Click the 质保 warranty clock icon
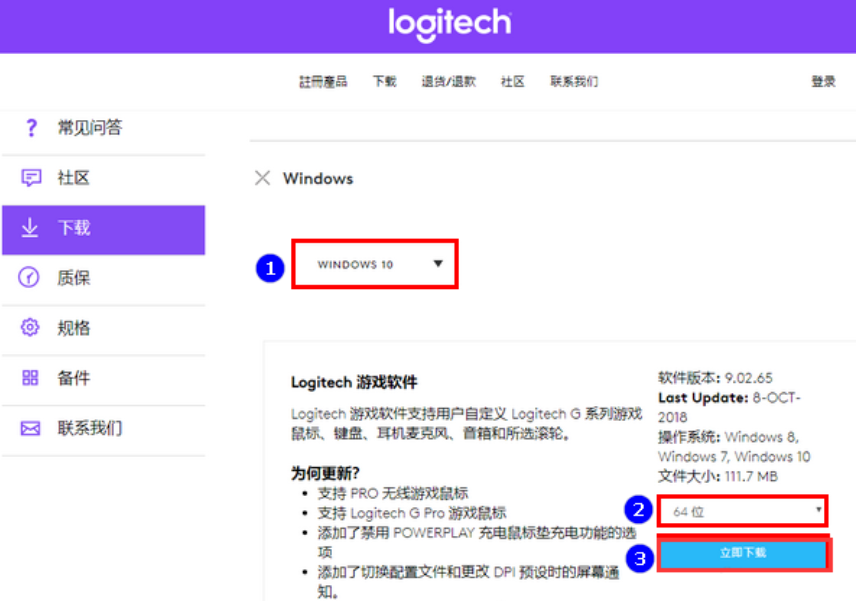Image resolution: width=856 pixels, height=601 pixels. pyautogui.click(x=30, y=278)
